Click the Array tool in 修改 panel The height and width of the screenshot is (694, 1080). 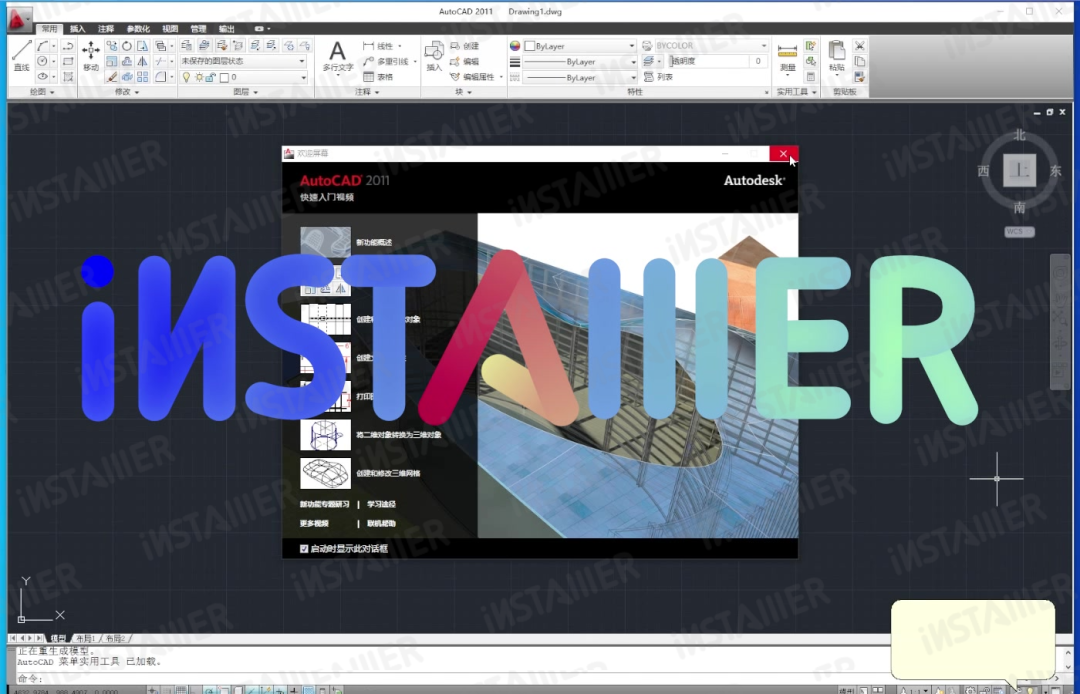[143, 77]
